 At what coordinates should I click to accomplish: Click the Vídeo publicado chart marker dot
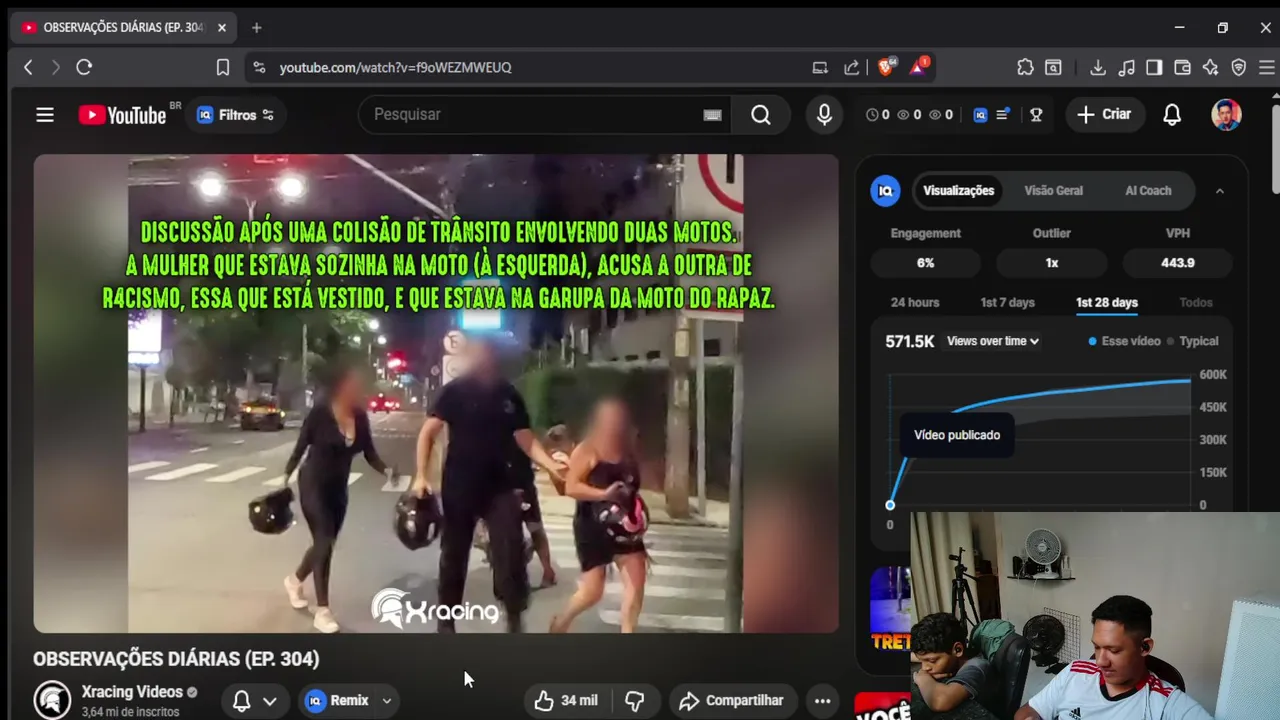(x=890, y=505)
